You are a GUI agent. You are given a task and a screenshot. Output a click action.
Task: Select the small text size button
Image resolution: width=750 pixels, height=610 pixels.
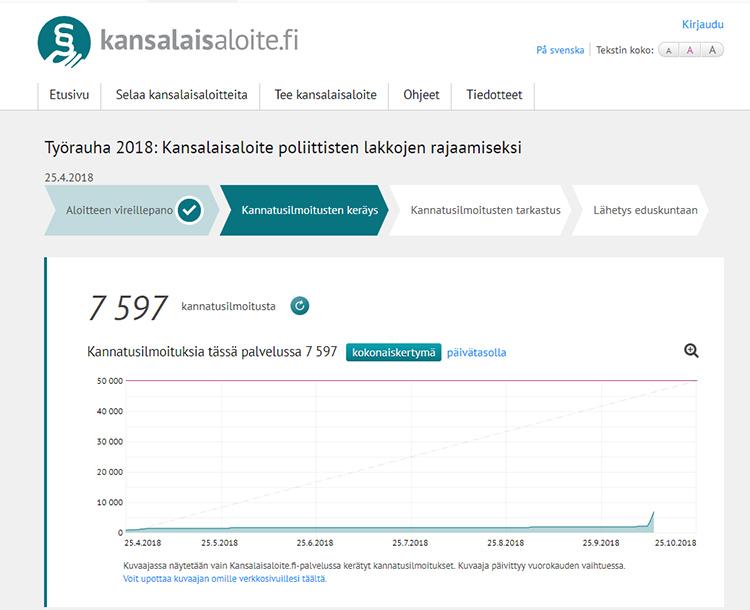(669, 50)
